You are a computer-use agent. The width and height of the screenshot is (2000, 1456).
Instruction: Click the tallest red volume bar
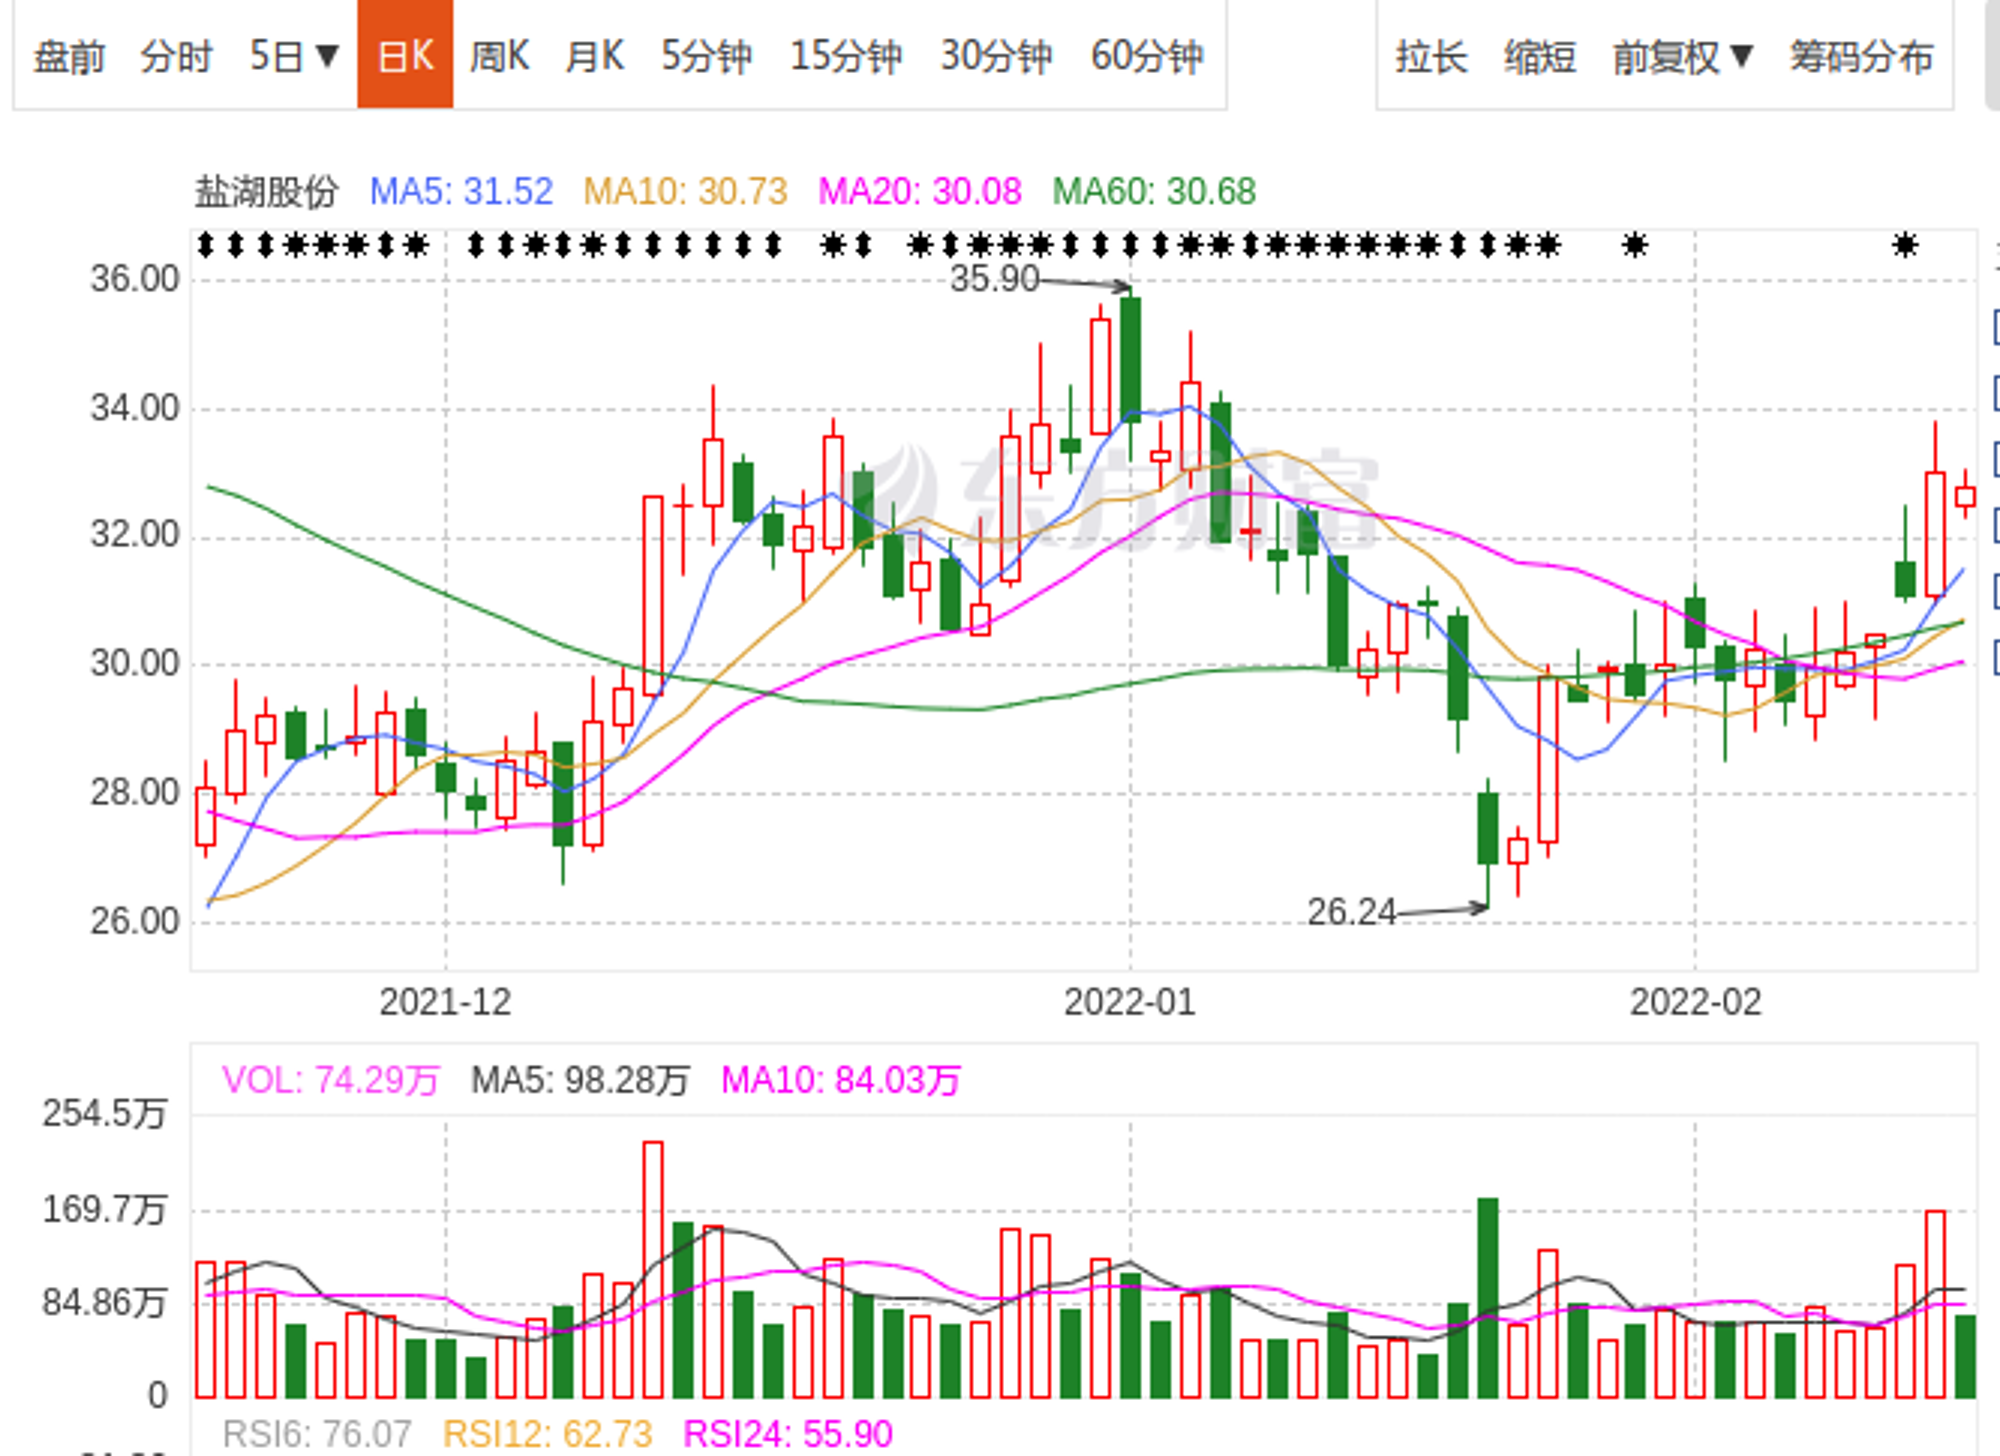653,1269
